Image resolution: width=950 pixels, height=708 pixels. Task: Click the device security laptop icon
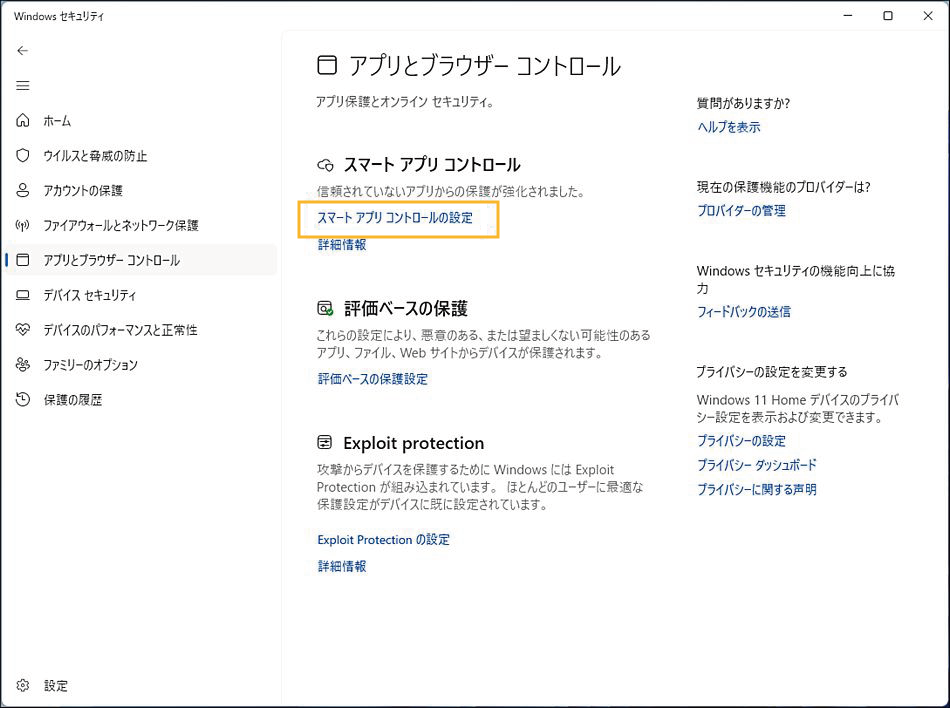click(x=23, y=295)
